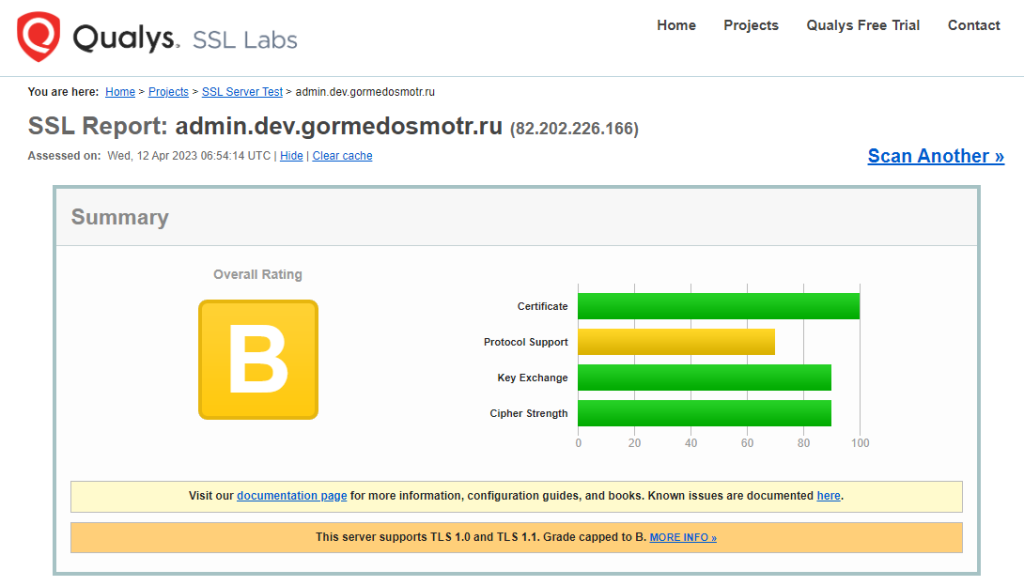
Task: Open the Home navigation item
Action: tap(676, 25)
